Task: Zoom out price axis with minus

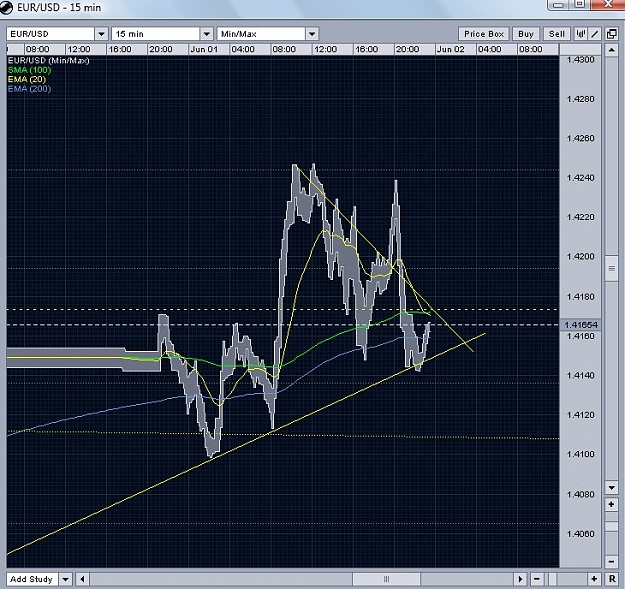Action: tap(611, 561)
